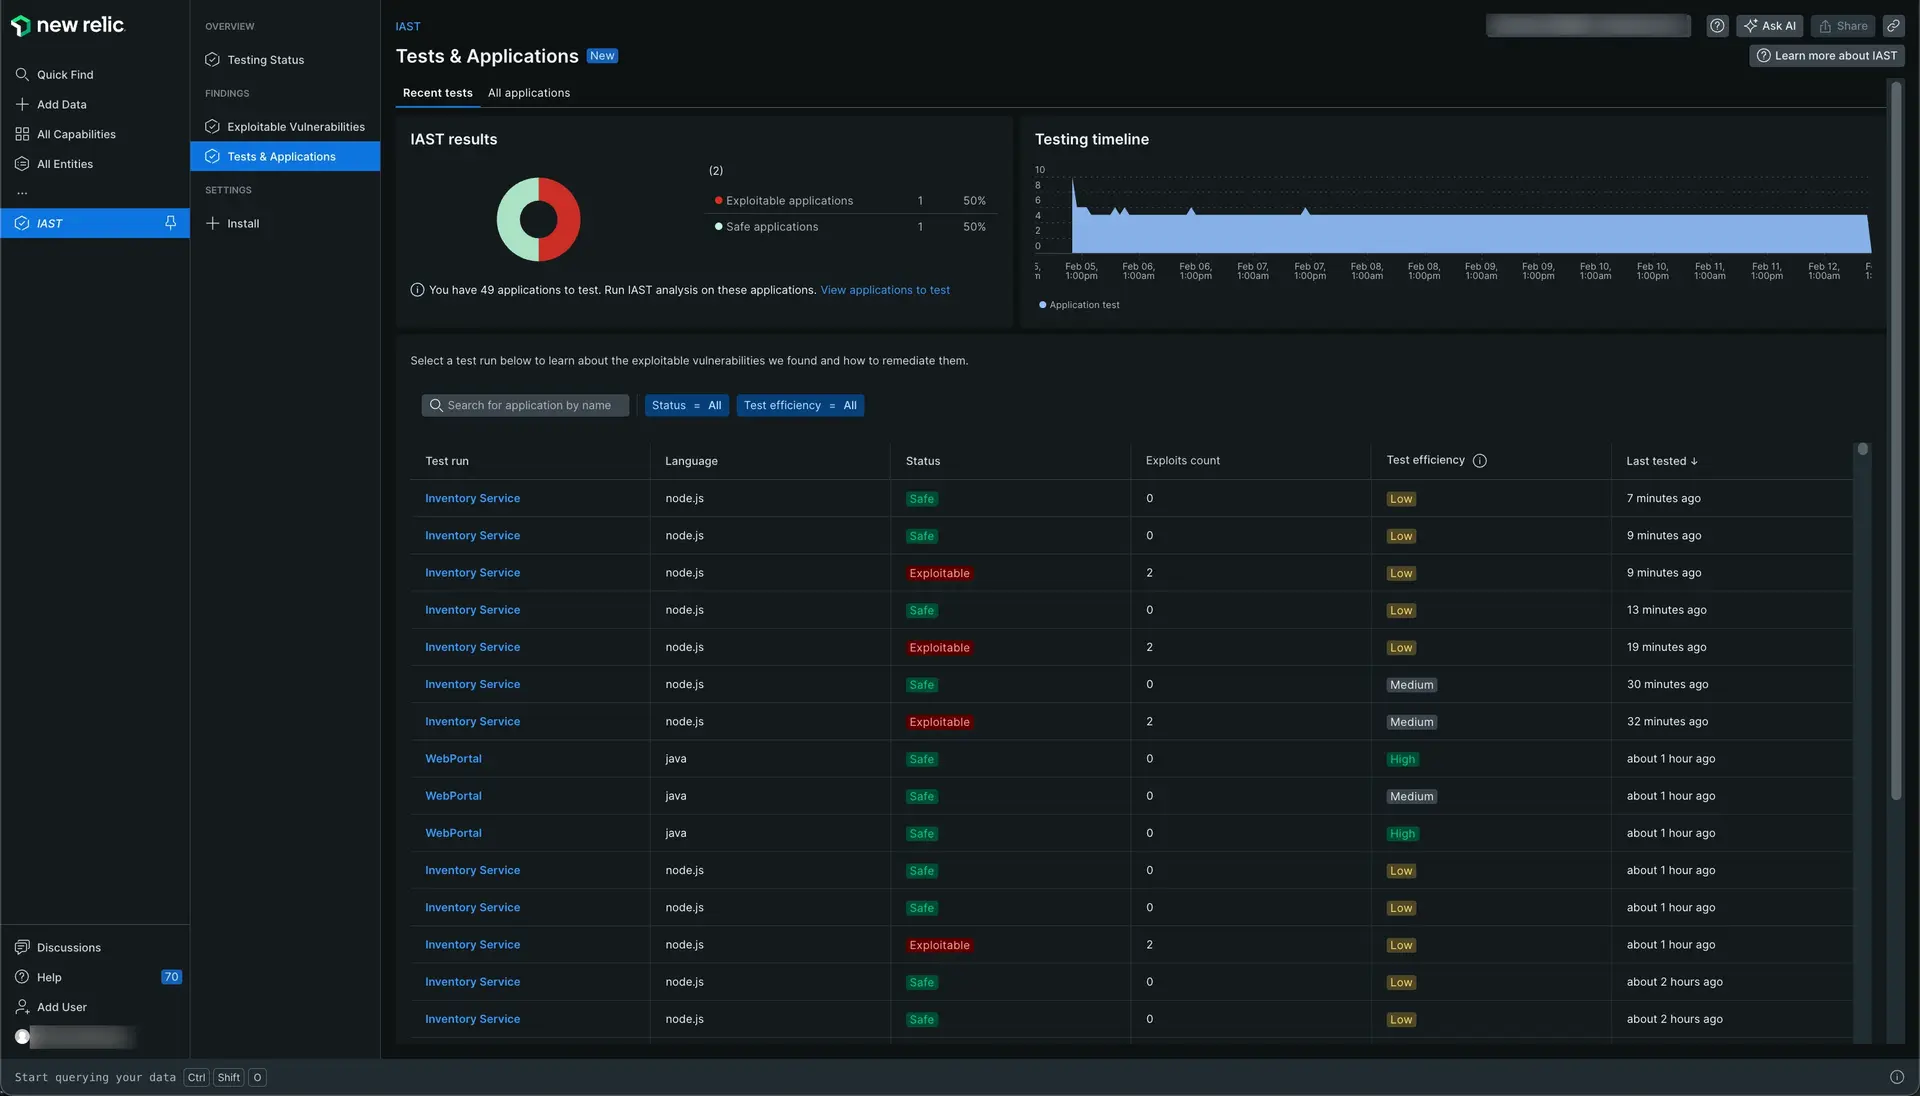Expand the more ellipsis in sidebar

coord(22,193)
